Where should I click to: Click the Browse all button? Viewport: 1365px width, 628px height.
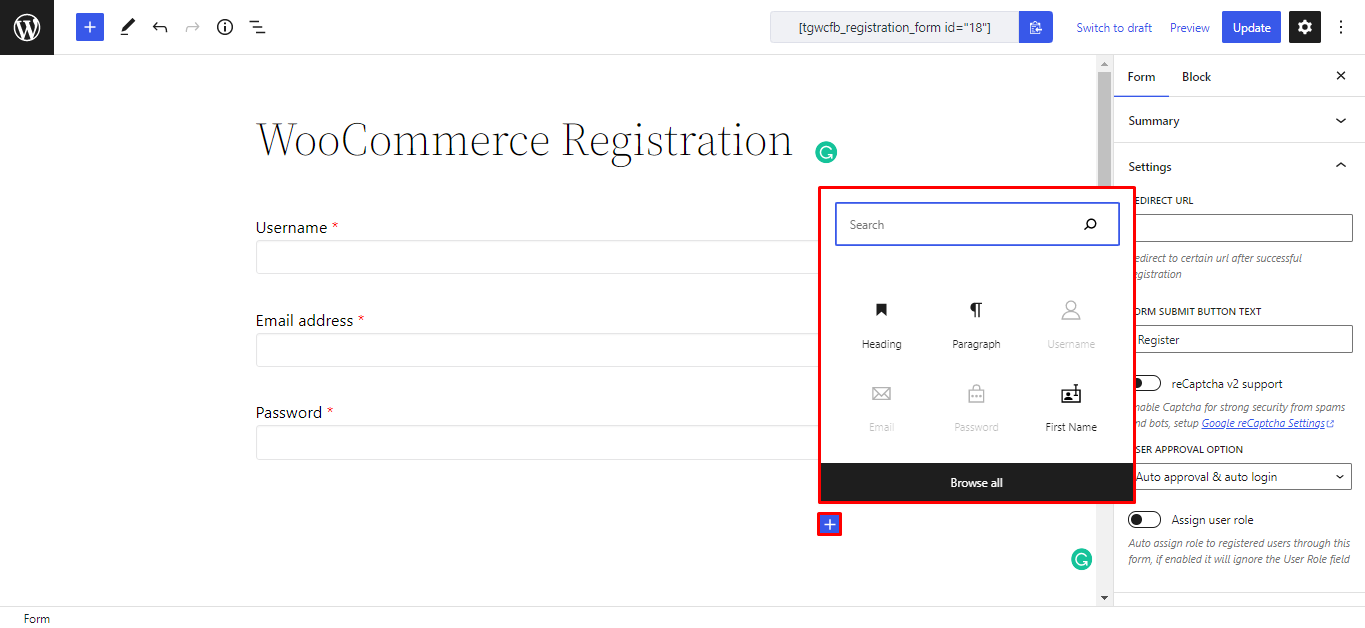976,482
